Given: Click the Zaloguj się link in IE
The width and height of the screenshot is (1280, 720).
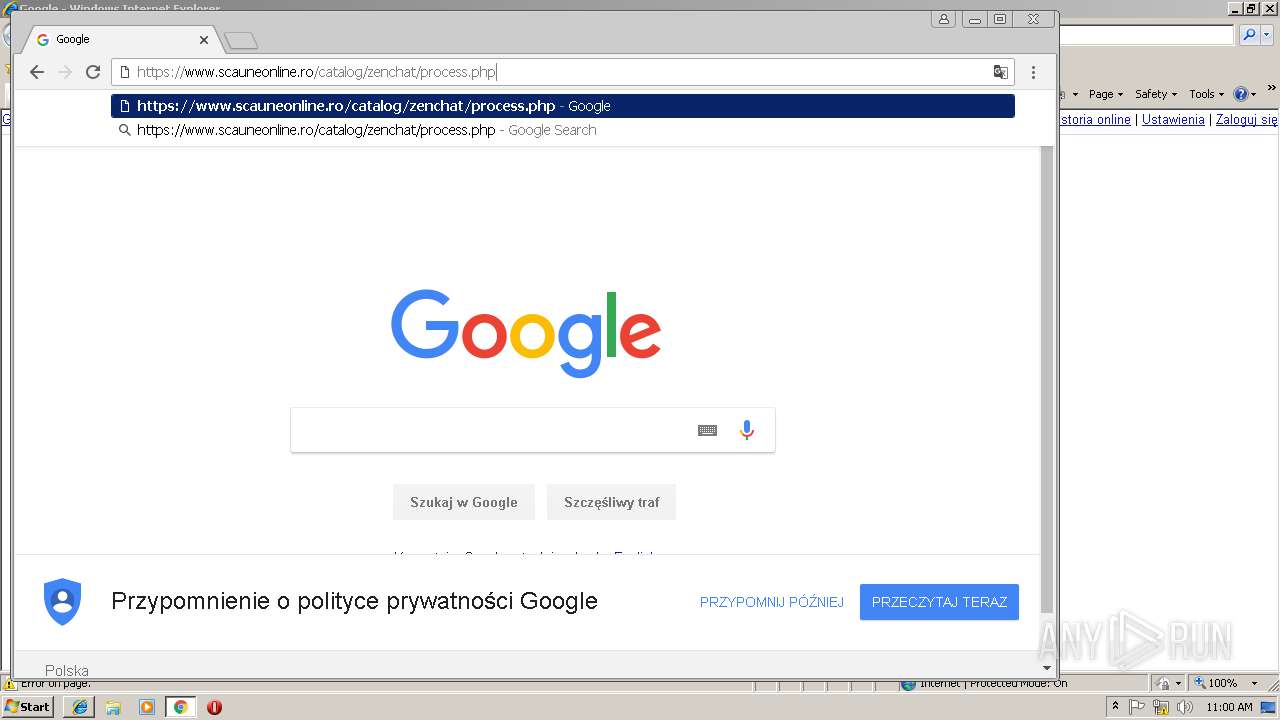Looking at the screenshot, I should click(1247, 119).
